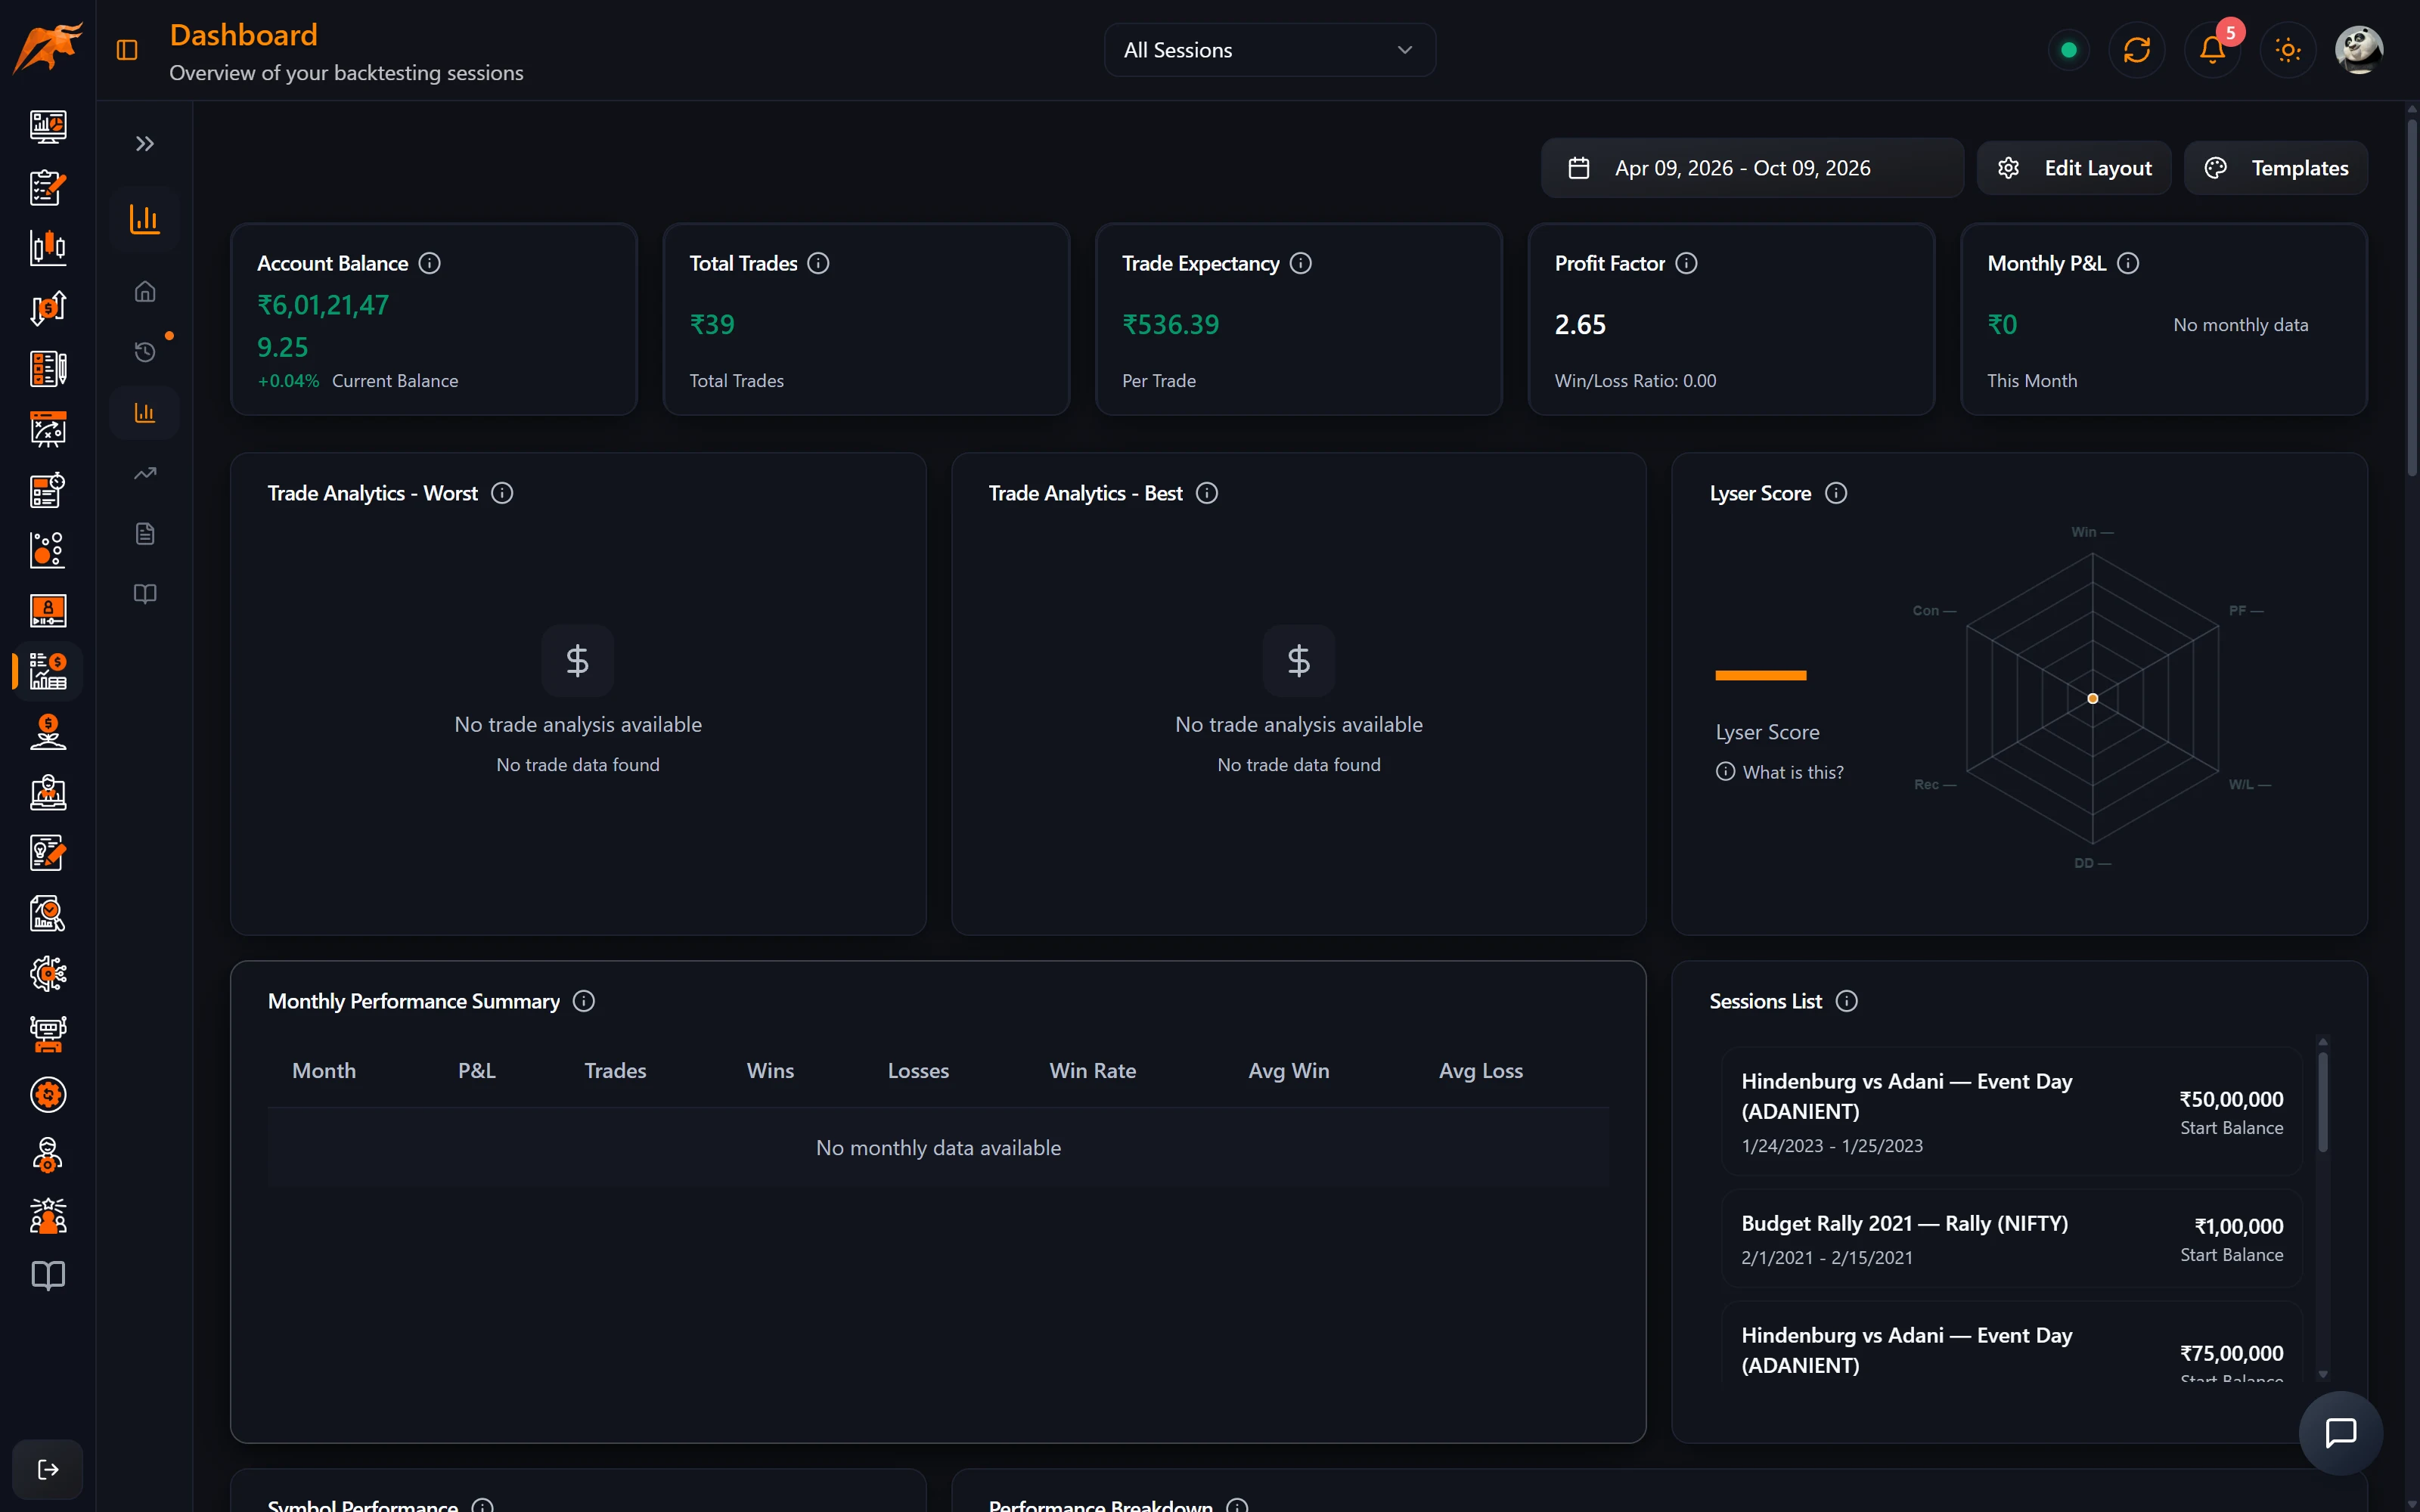This screenshot has height=1512, width=2420.
Task: Open the All Sessions dropdown
Action: click(x=1270, y=50)
